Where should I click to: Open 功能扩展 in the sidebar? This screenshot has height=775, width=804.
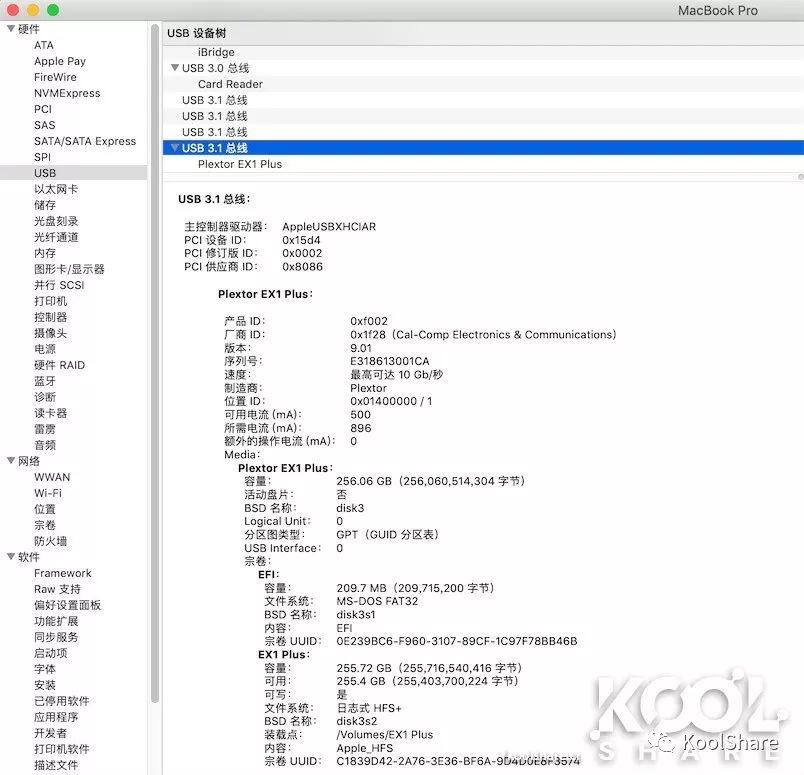56,621
